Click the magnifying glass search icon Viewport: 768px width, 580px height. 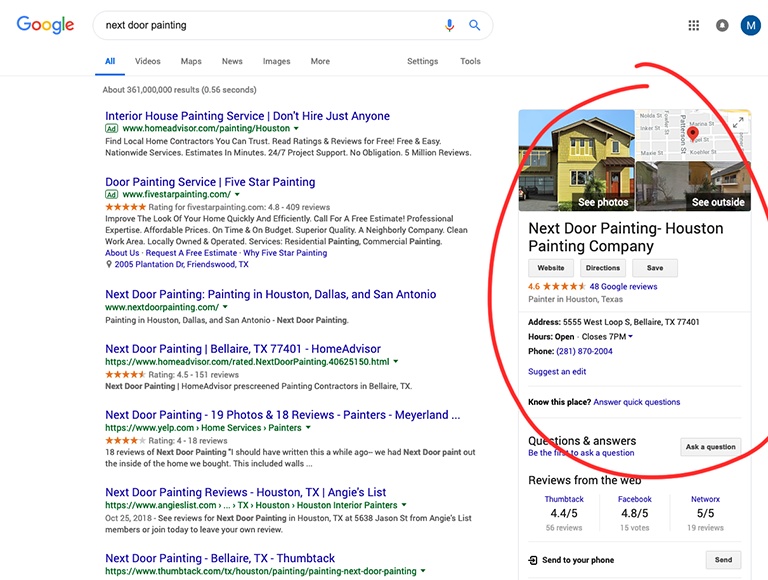tap(474, 25)
